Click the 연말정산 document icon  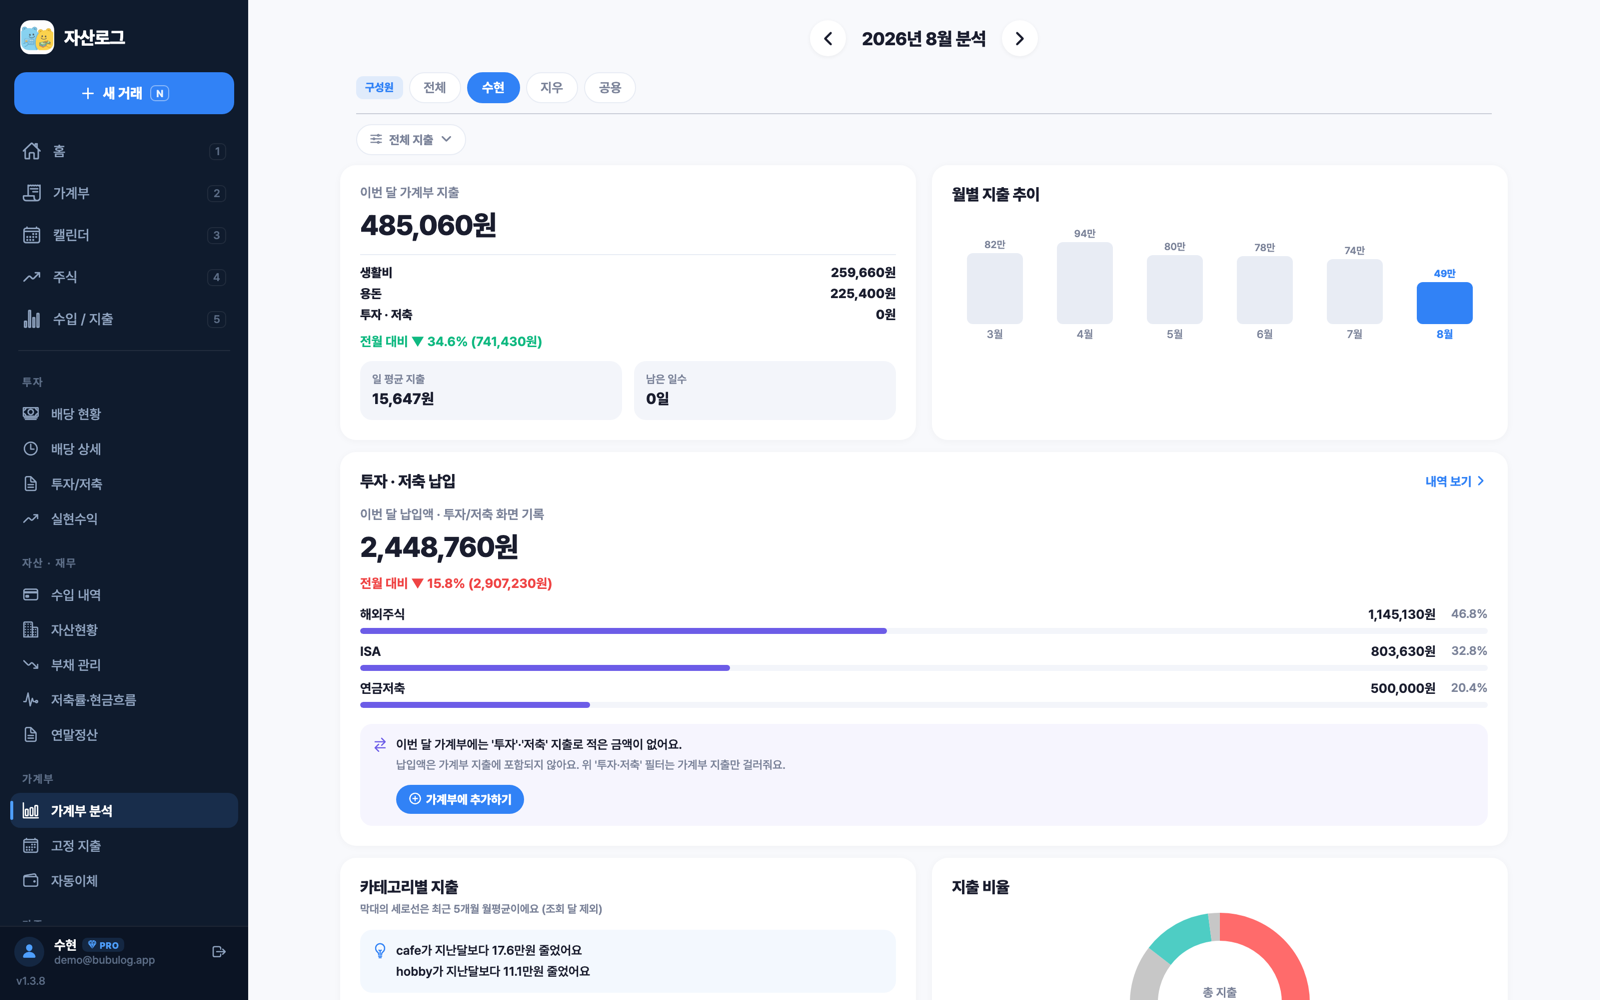click(31, 735)
